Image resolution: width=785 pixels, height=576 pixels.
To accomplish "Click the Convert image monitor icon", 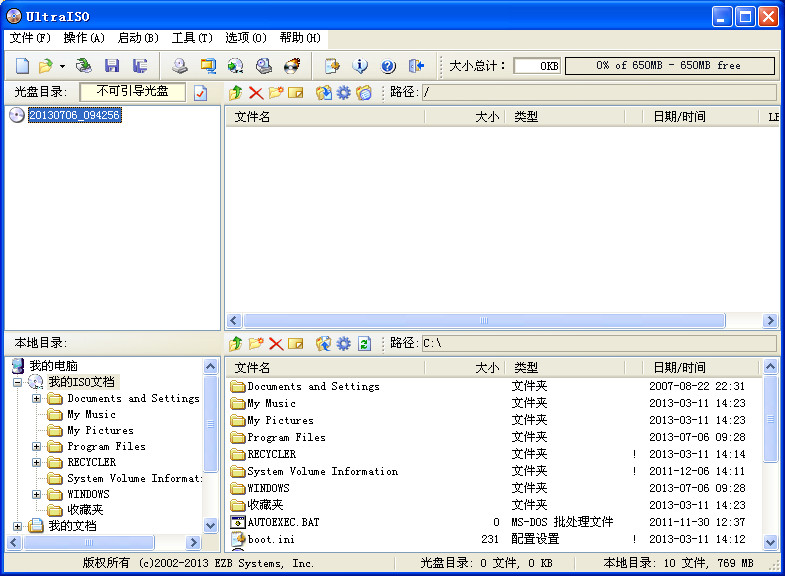I will click(x=208, y=66).
